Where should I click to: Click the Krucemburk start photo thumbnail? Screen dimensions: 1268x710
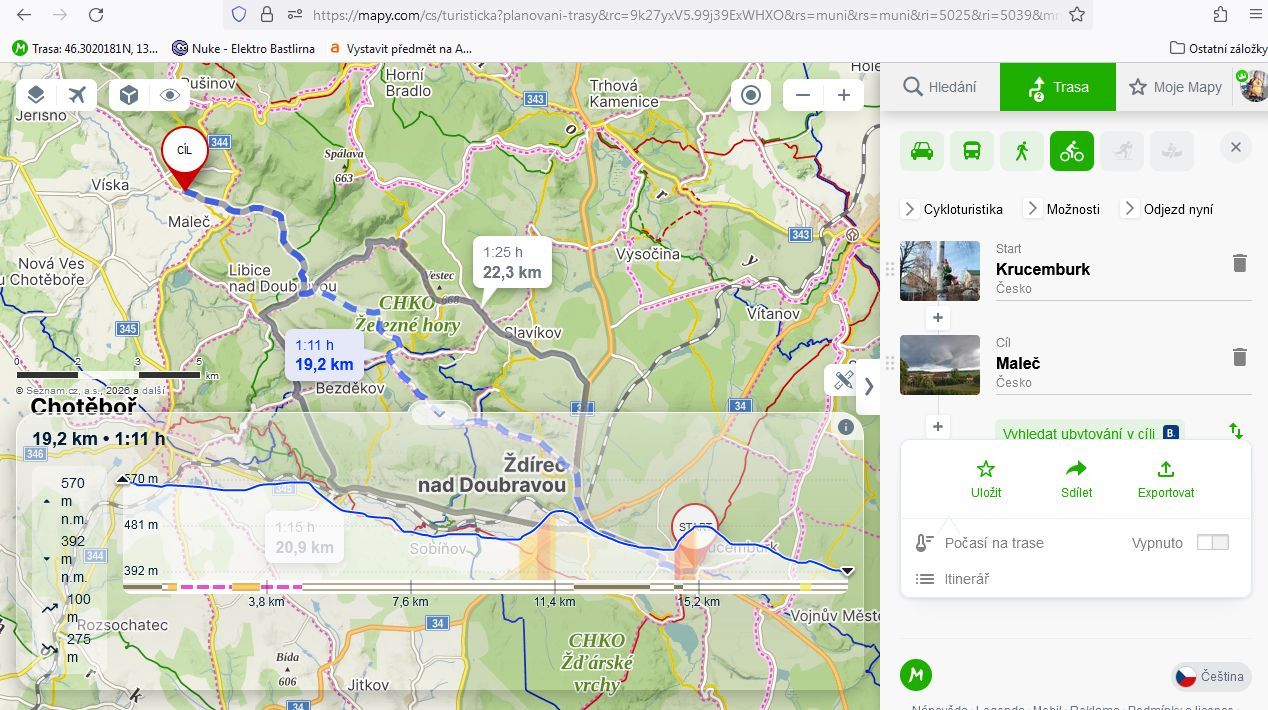(940, 271)
